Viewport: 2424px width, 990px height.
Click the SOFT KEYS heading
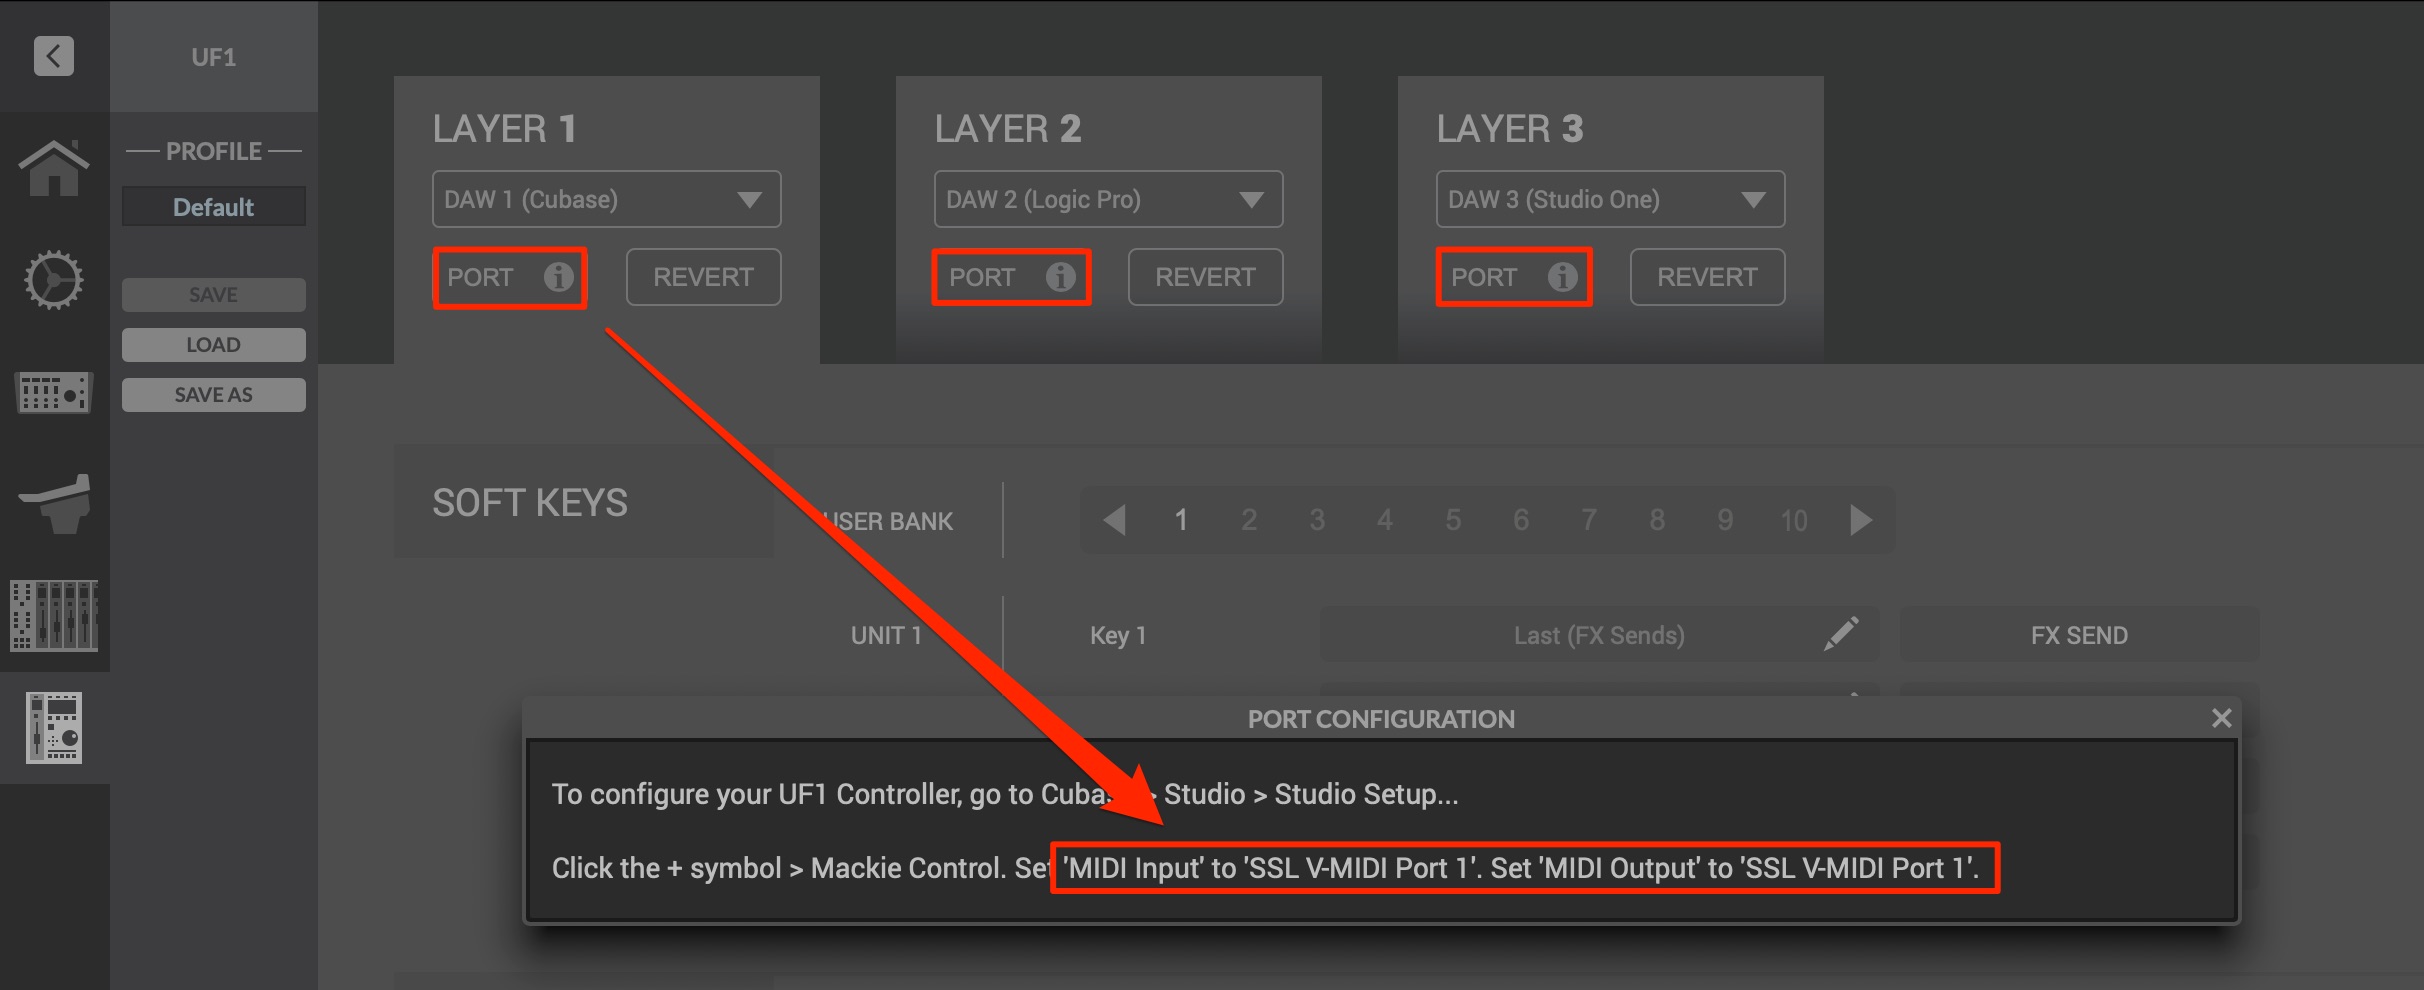[x=530, y=503]
